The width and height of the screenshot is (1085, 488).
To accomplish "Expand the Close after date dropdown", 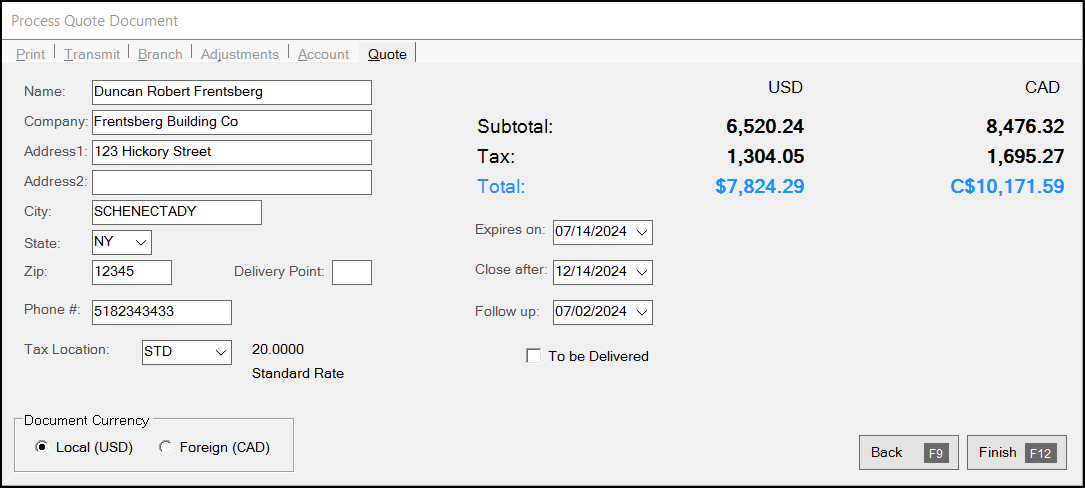I will [x=641, y=271].
